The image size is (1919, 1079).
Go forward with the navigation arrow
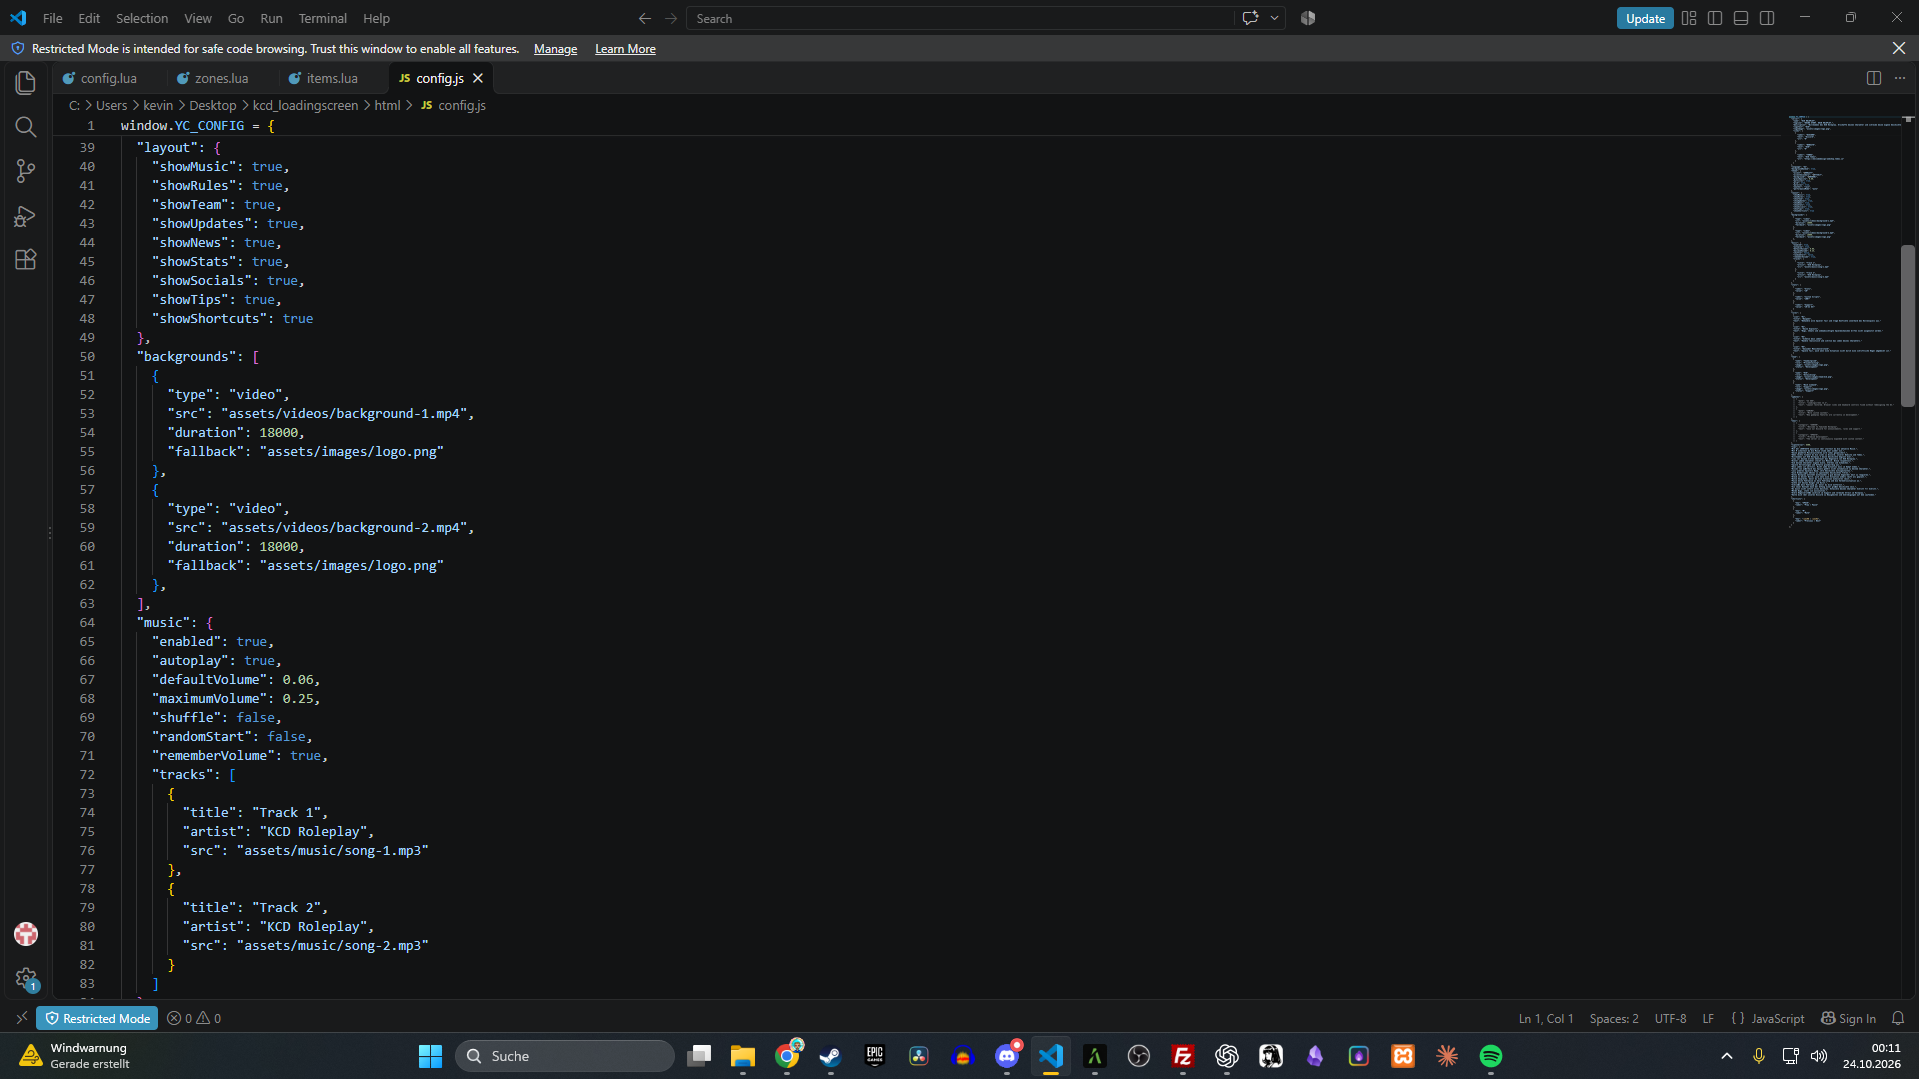pos(671,18)
